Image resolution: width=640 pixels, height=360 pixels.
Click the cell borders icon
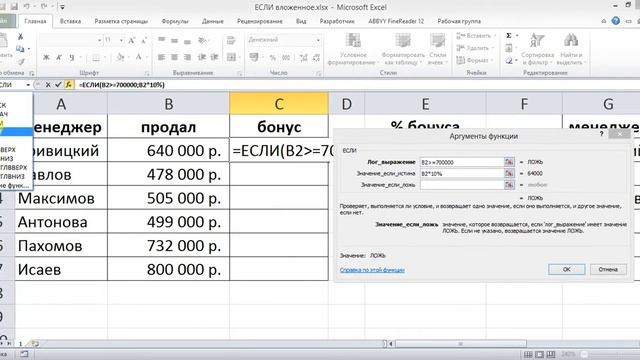point(96,58)
